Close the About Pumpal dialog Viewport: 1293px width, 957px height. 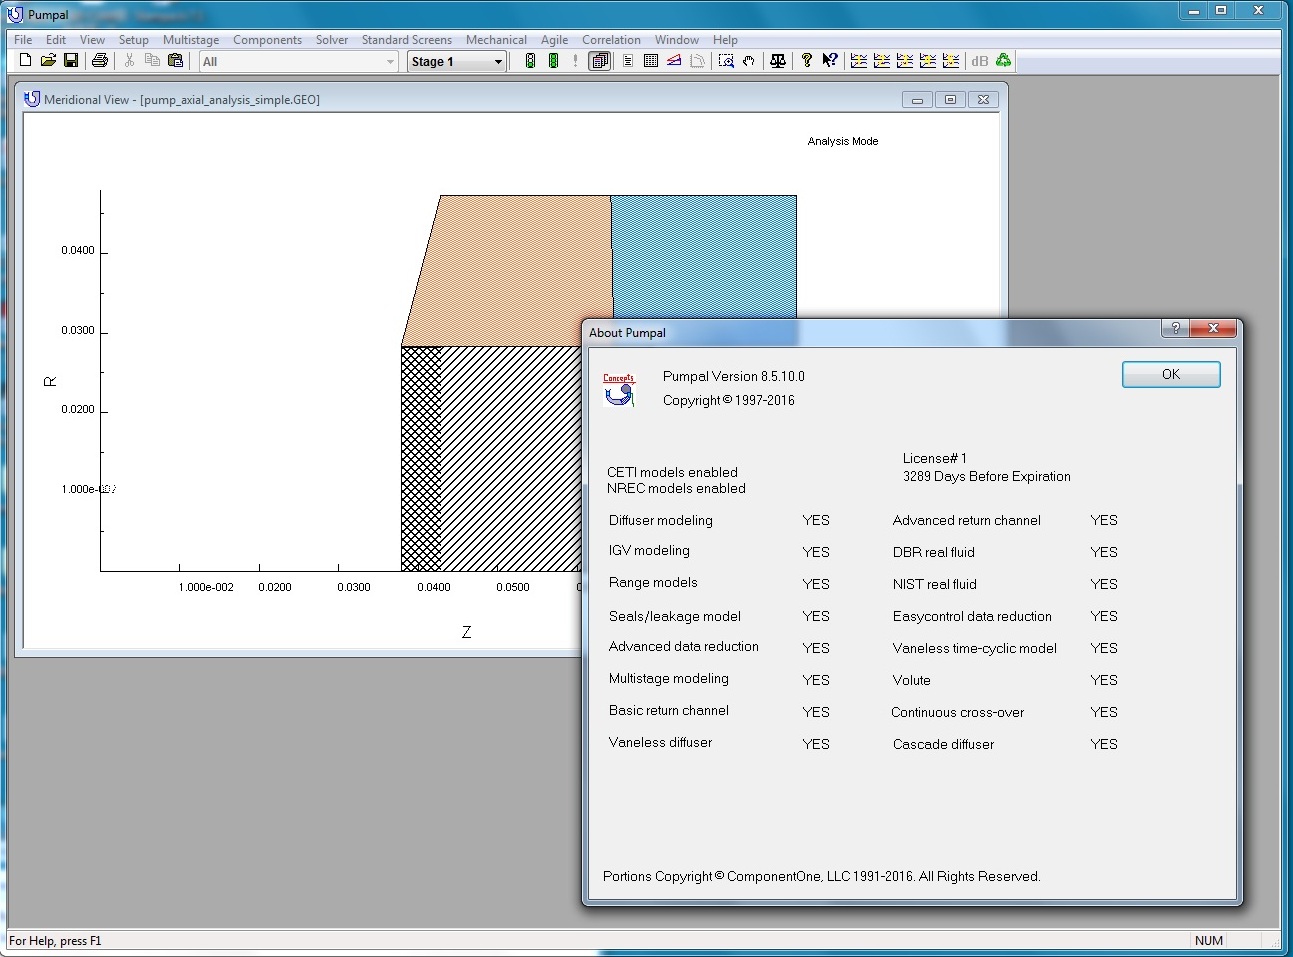click(1213, 328)
